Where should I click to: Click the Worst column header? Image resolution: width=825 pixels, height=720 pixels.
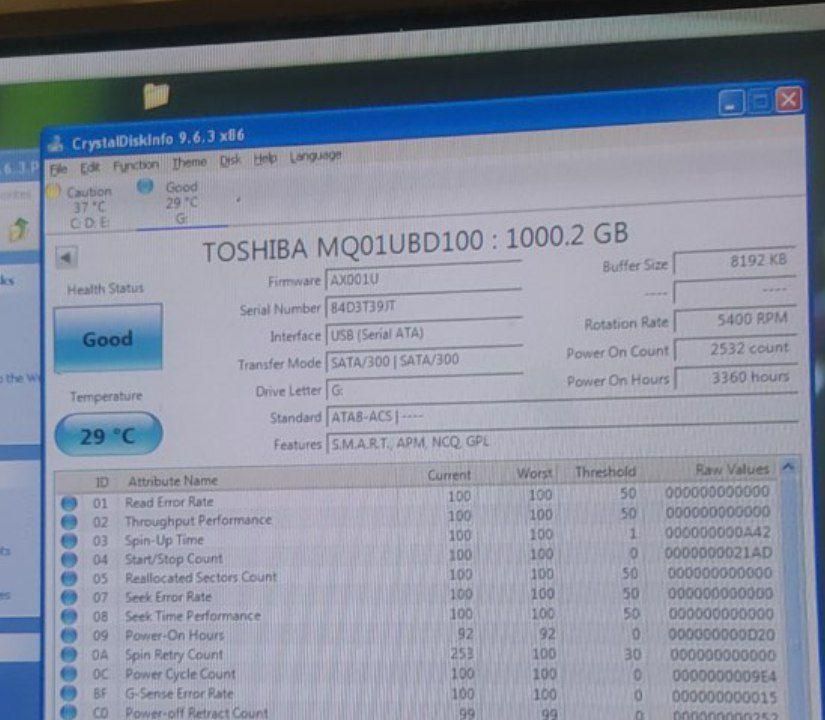(534, 473)
